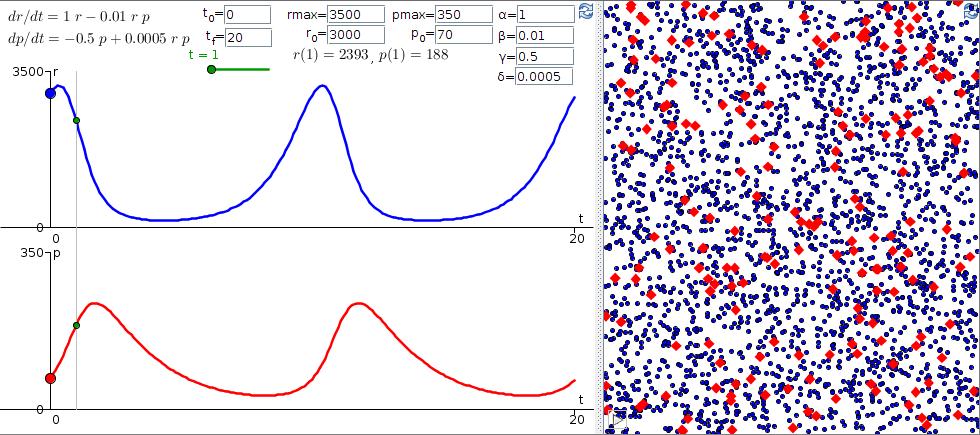
Task: Click the rmax input field
Action: click(x=355, y=14)
